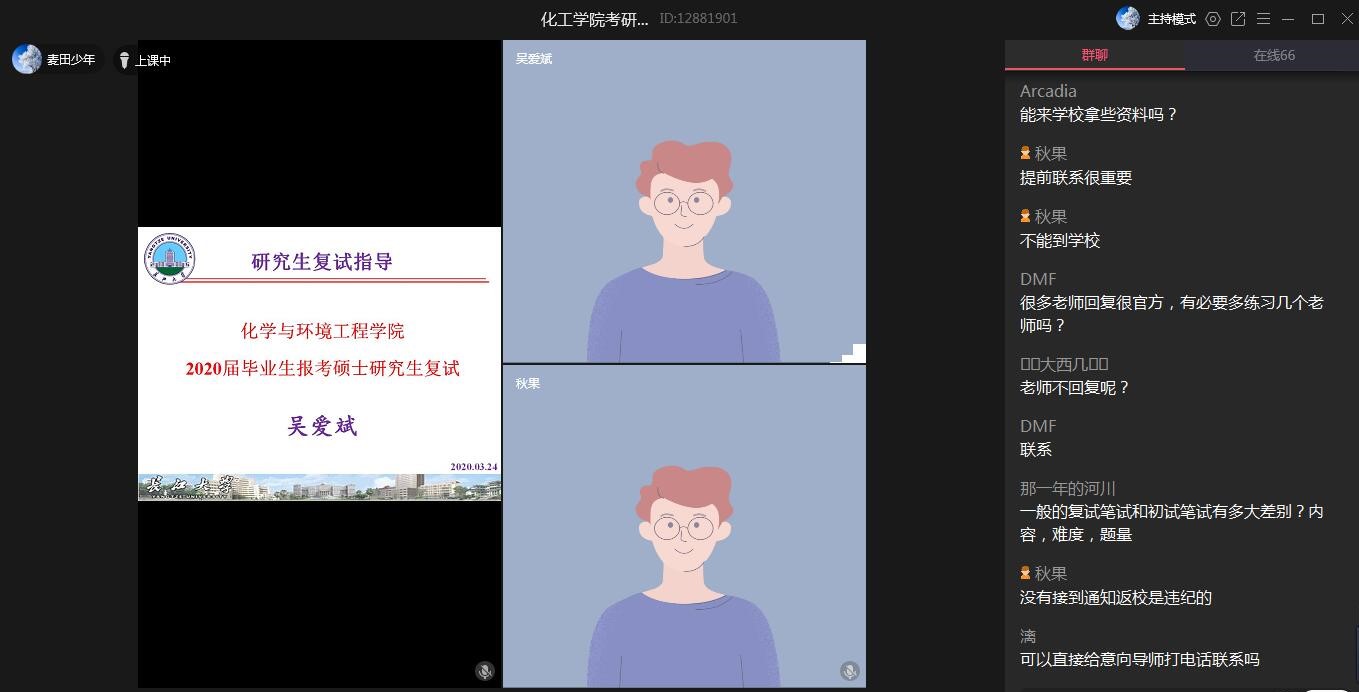The width and height of the screenshot is (1359, 692).
Task: Open settings with the gear icon in title bar
Action: coord(1213,19)
